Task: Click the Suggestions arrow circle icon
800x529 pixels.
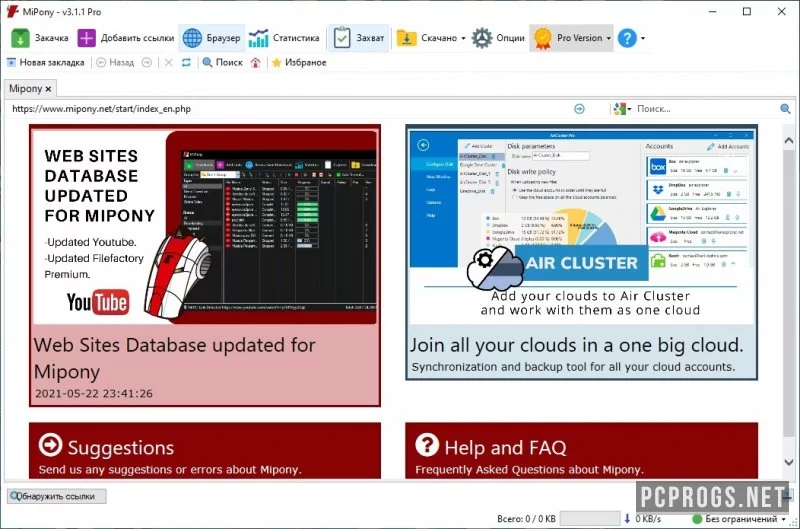Action: tap(50, 445)
